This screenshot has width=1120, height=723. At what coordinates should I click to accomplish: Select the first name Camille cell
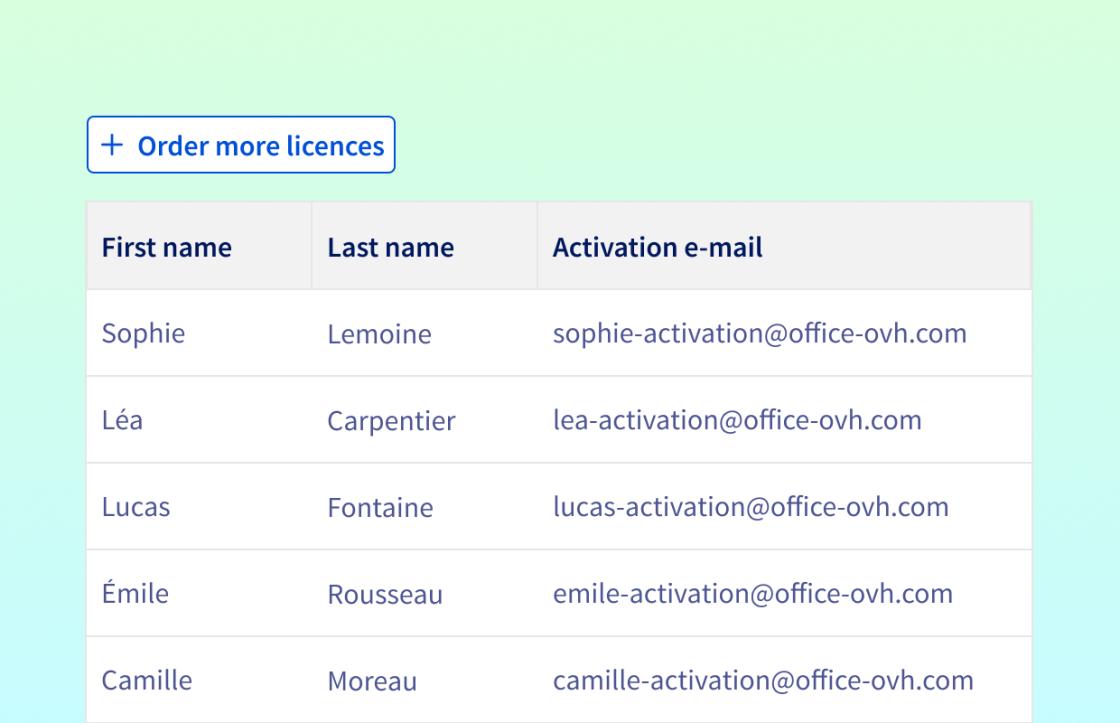pos(147,680)
